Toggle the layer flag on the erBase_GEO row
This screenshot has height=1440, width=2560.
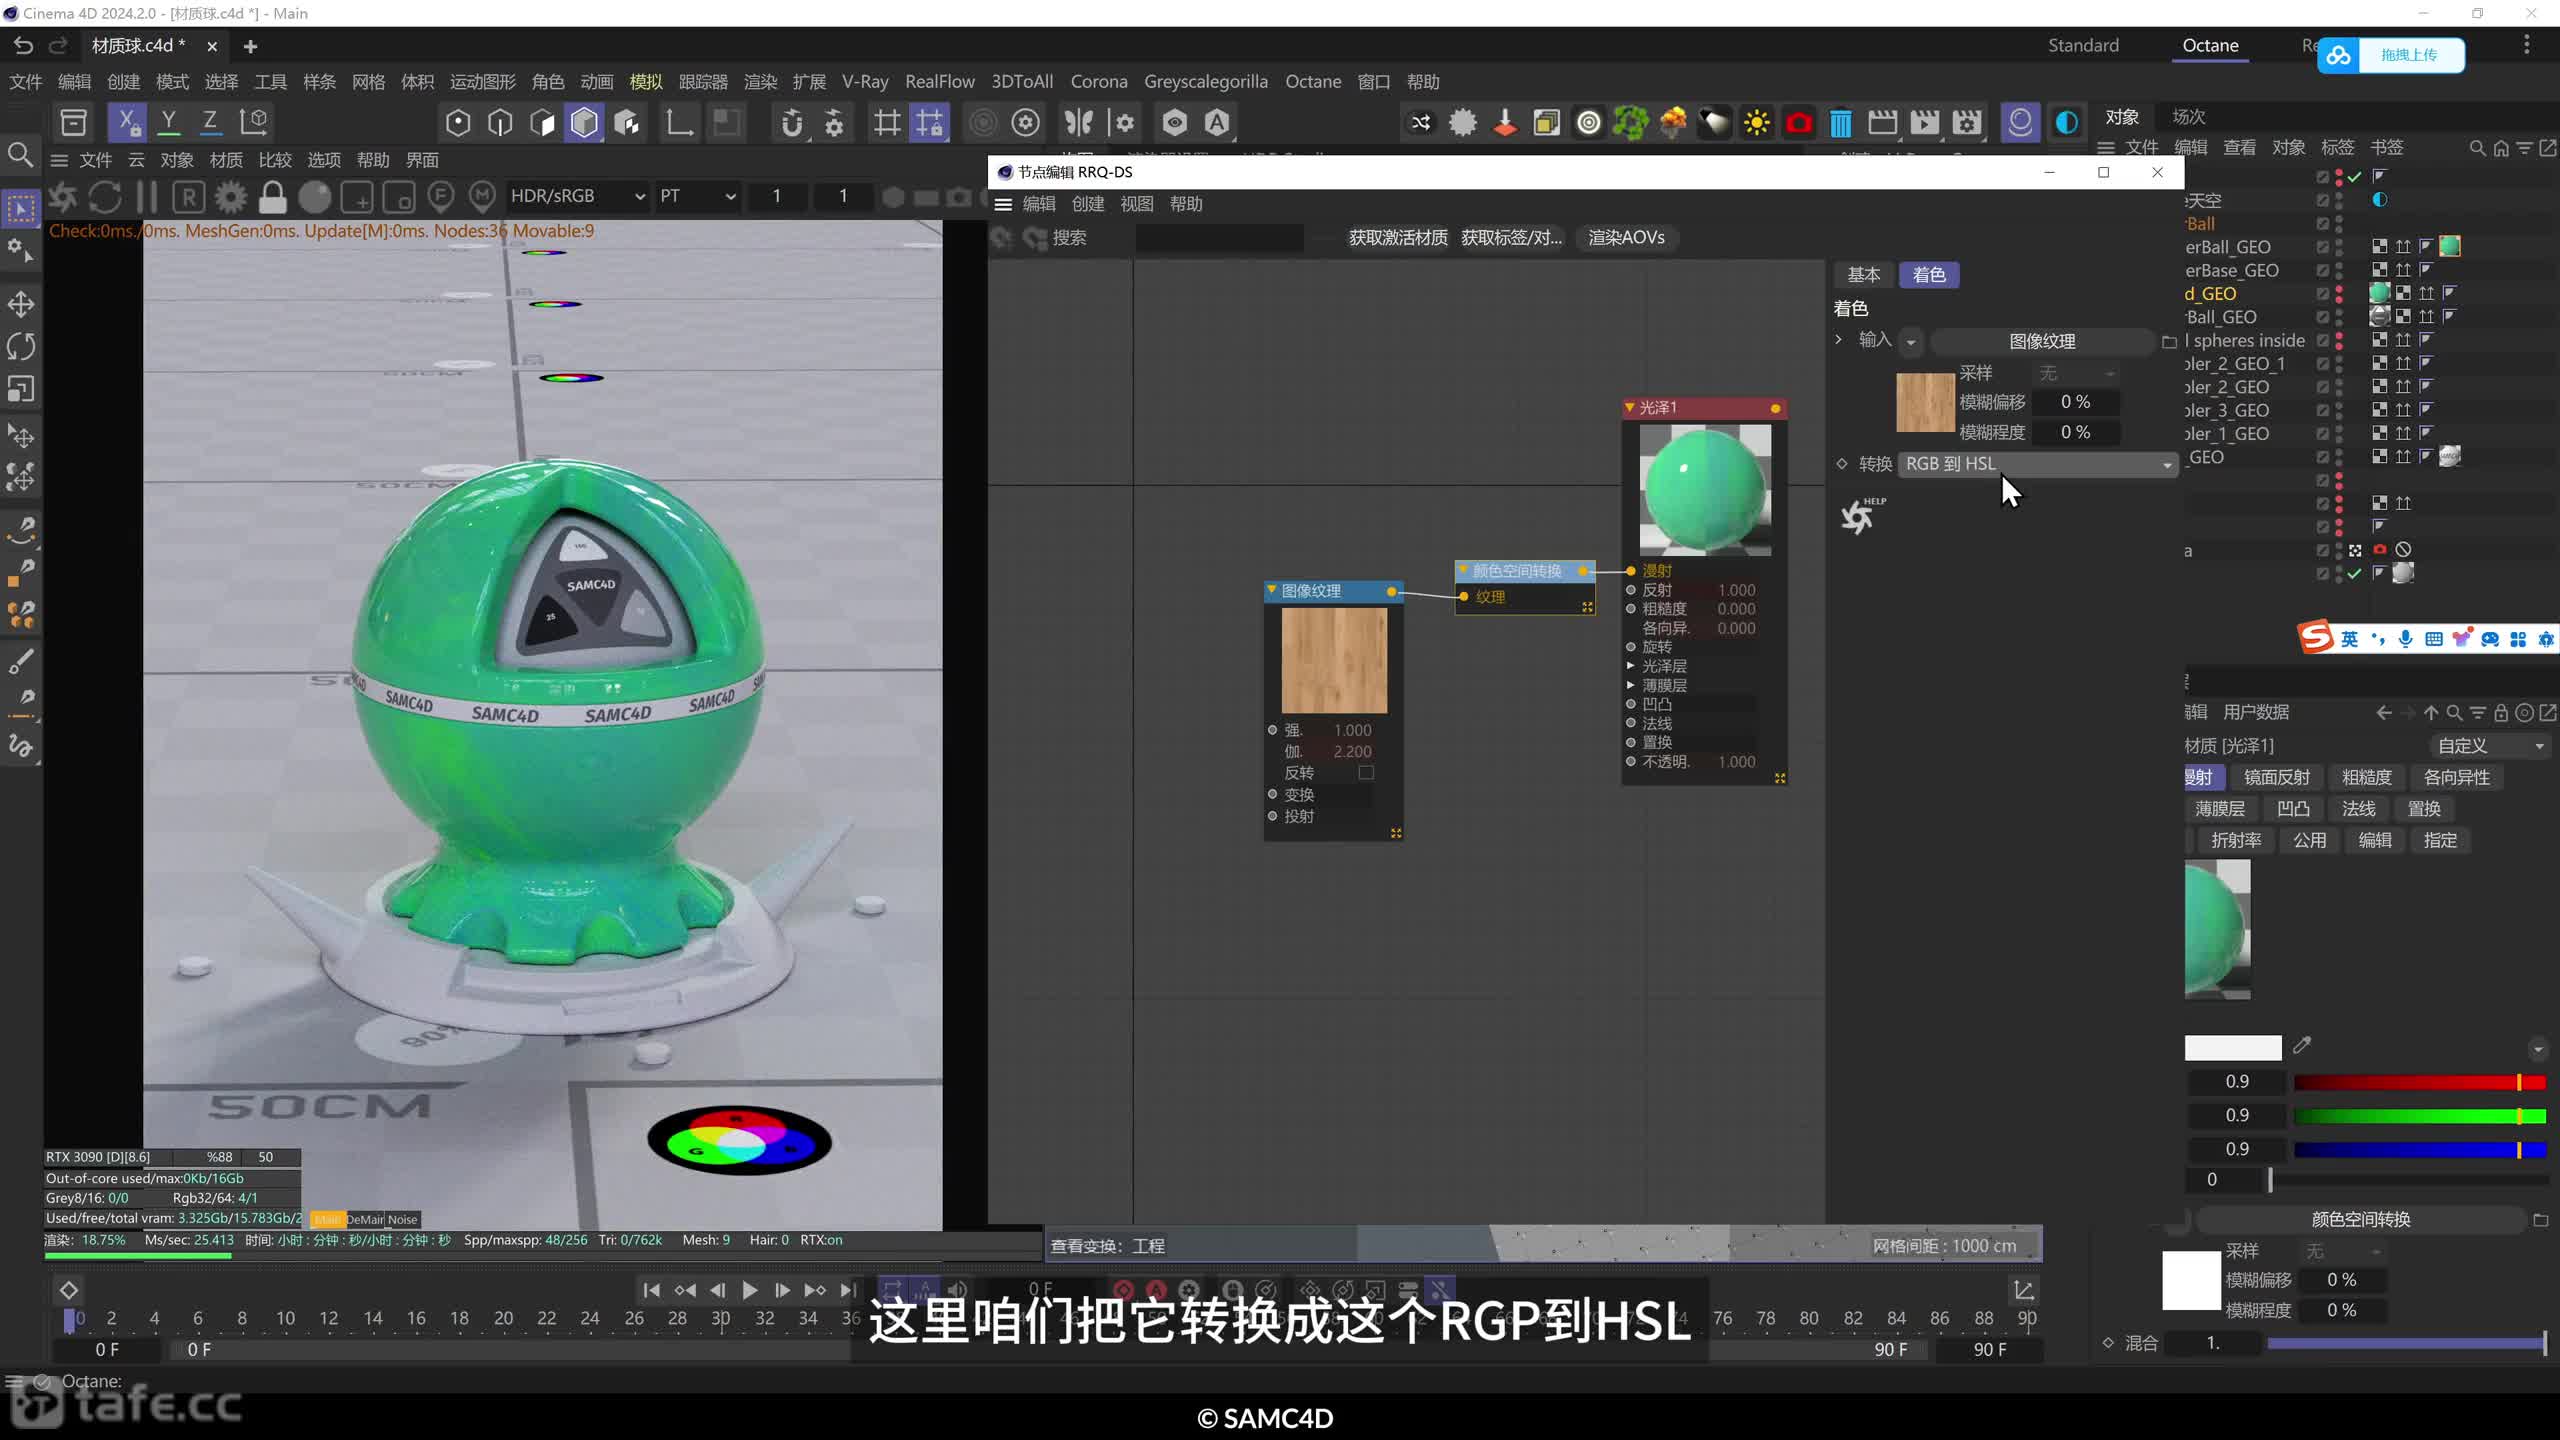pos(2323,271)
